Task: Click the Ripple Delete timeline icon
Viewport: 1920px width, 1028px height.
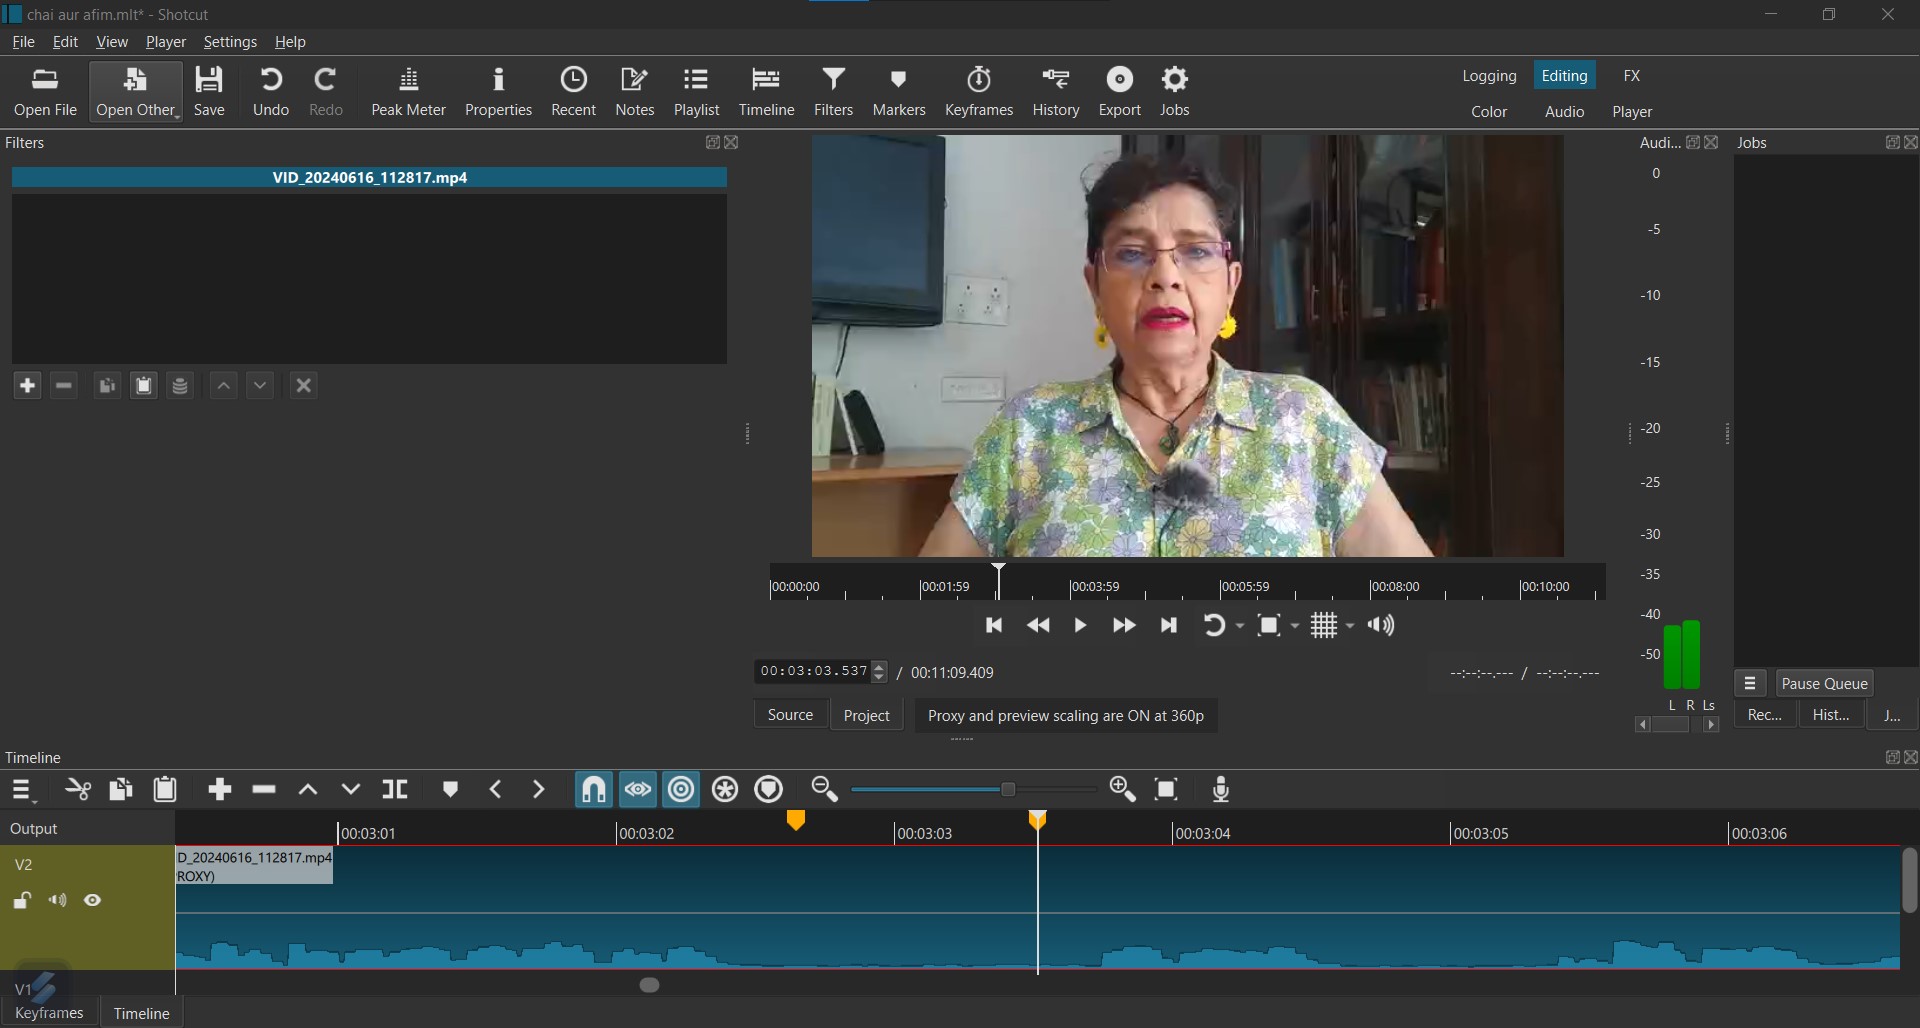Action: pyautogui.click(x=264, y=790)
